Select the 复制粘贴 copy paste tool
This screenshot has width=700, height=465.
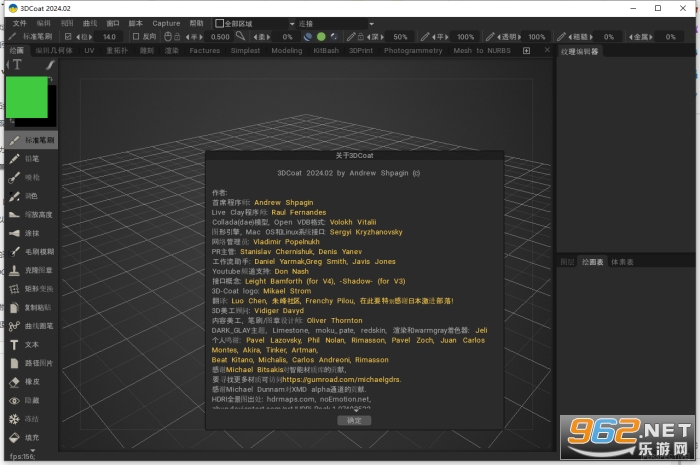click(x=31, y=307)
